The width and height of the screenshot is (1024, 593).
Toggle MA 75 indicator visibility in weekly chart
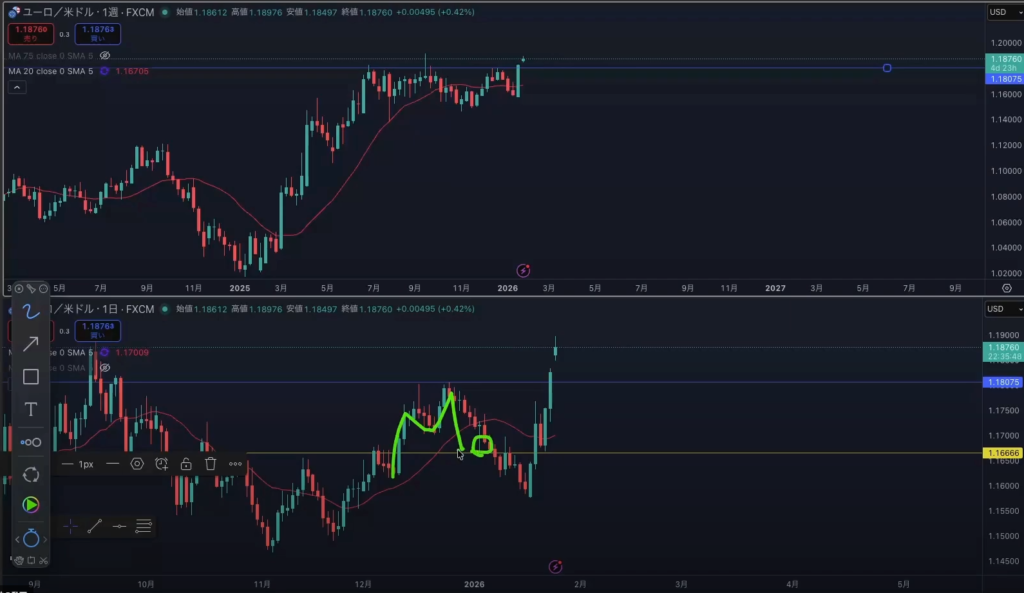pyautogui.click(x=105, y=55)
